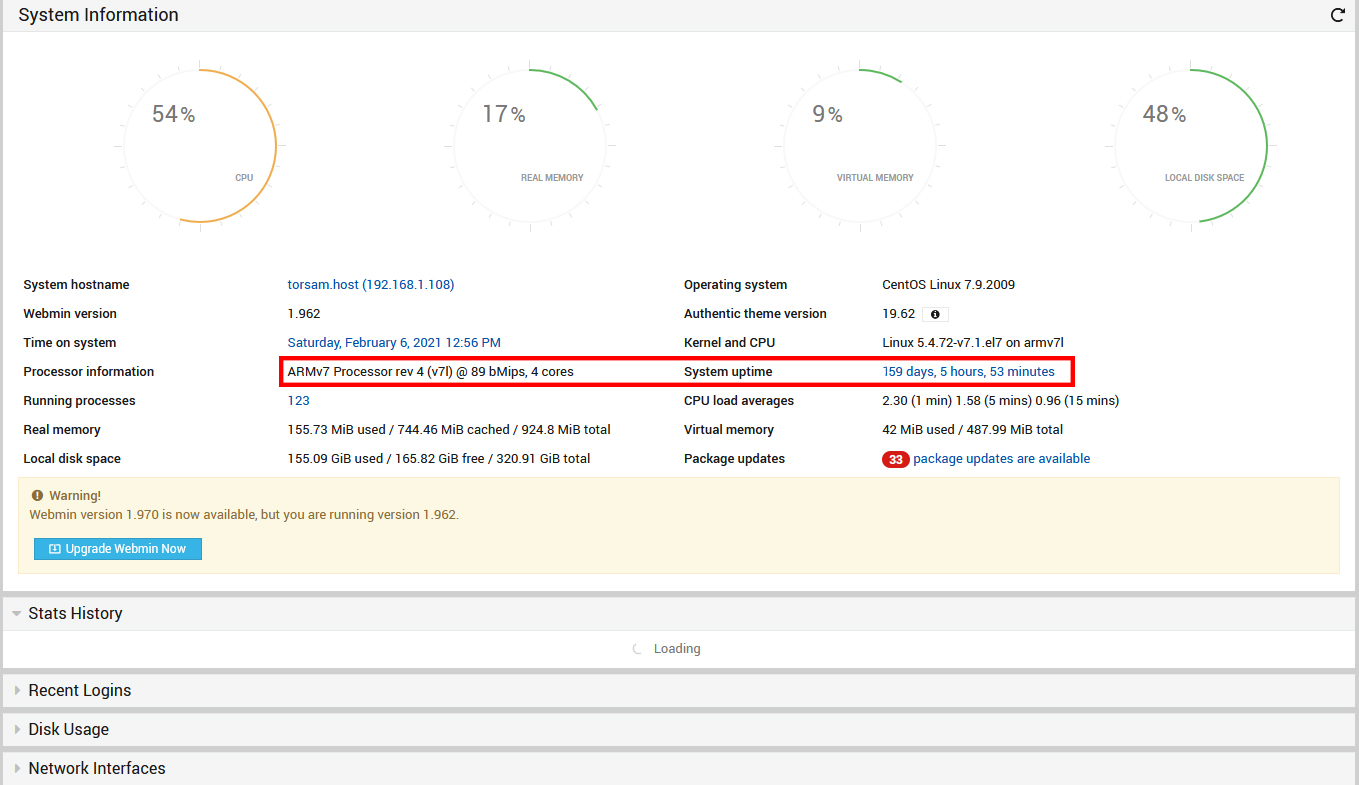Viewport: 1359px width, 785px height.
Task: Click the Upgrade Webmin Now button
Action: 118,549
